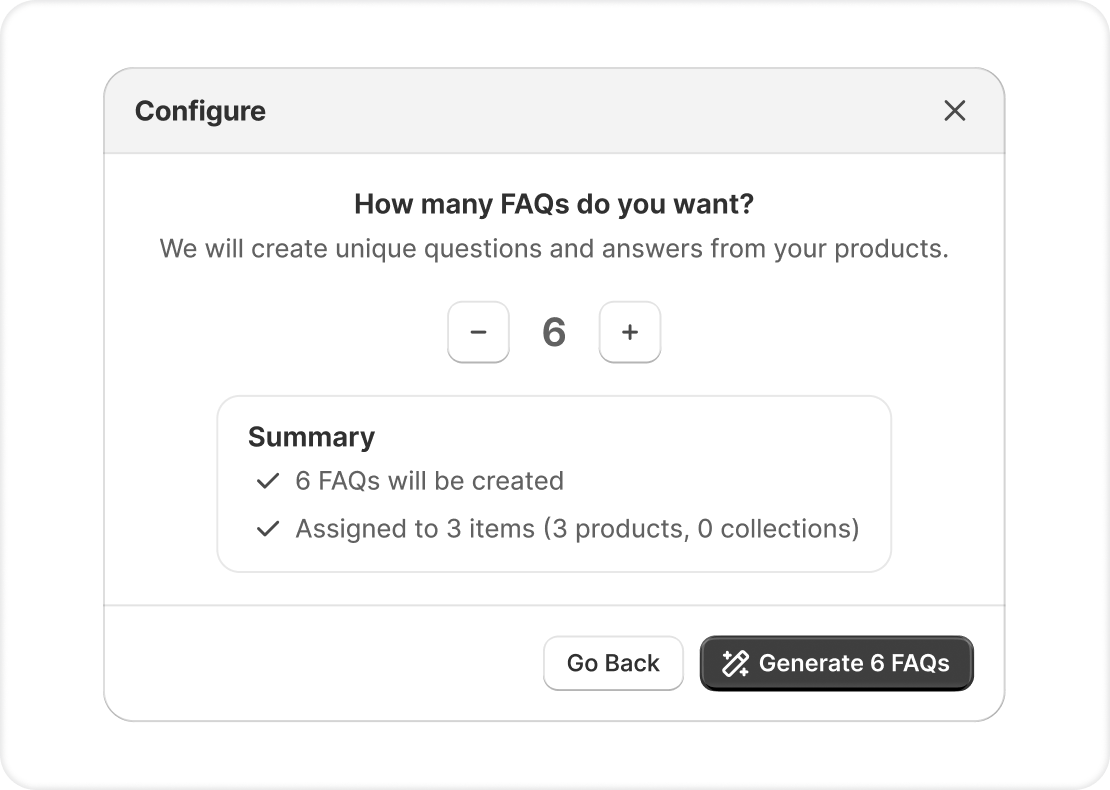Click the Summary heading
Viewport: 1110px width, 790px height.
[311, 437]
